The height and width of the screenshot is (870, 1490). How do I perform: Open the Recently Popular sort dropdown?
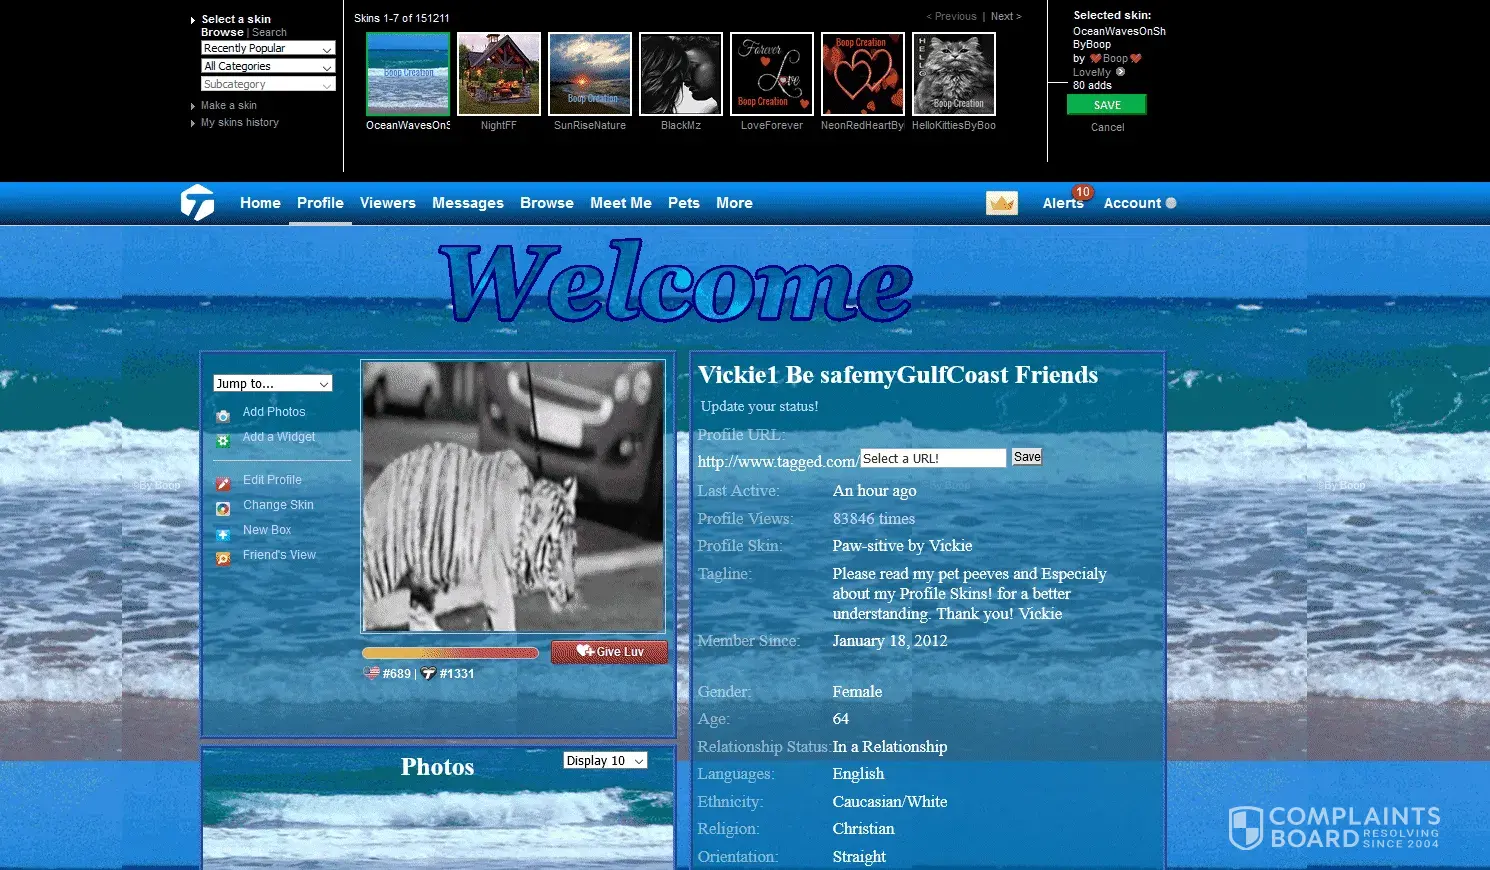(x=268, y=48)
